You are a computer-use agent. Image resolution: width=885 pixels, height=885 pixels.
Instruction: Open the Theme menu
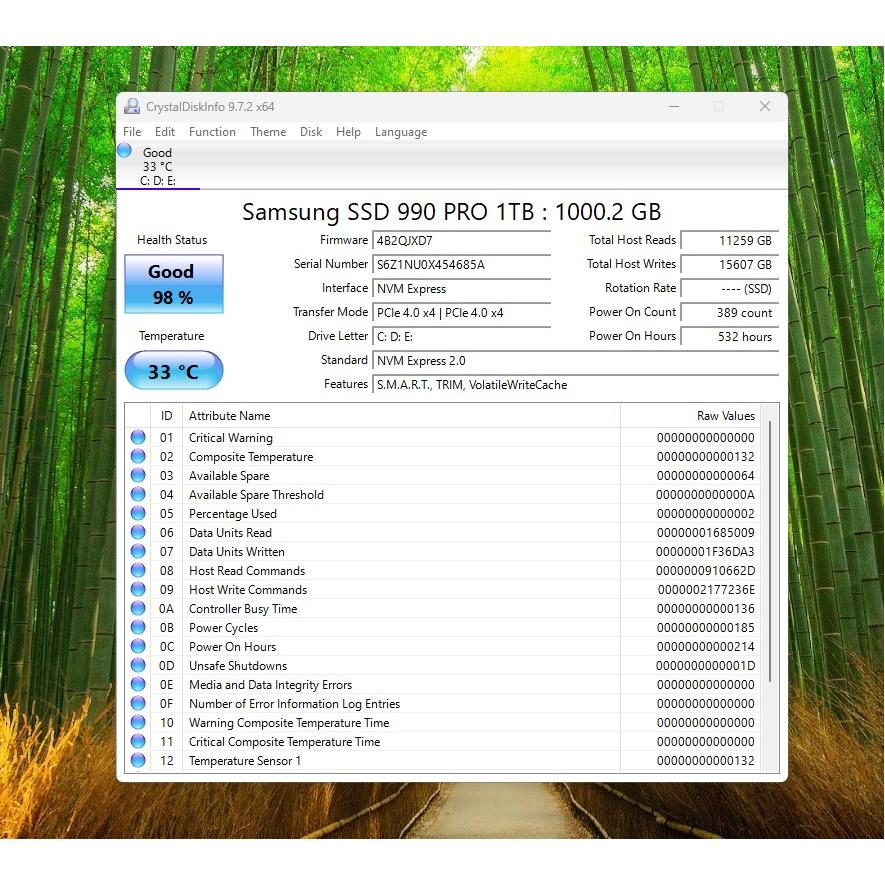pyautogui.click(x=268, y=132)
